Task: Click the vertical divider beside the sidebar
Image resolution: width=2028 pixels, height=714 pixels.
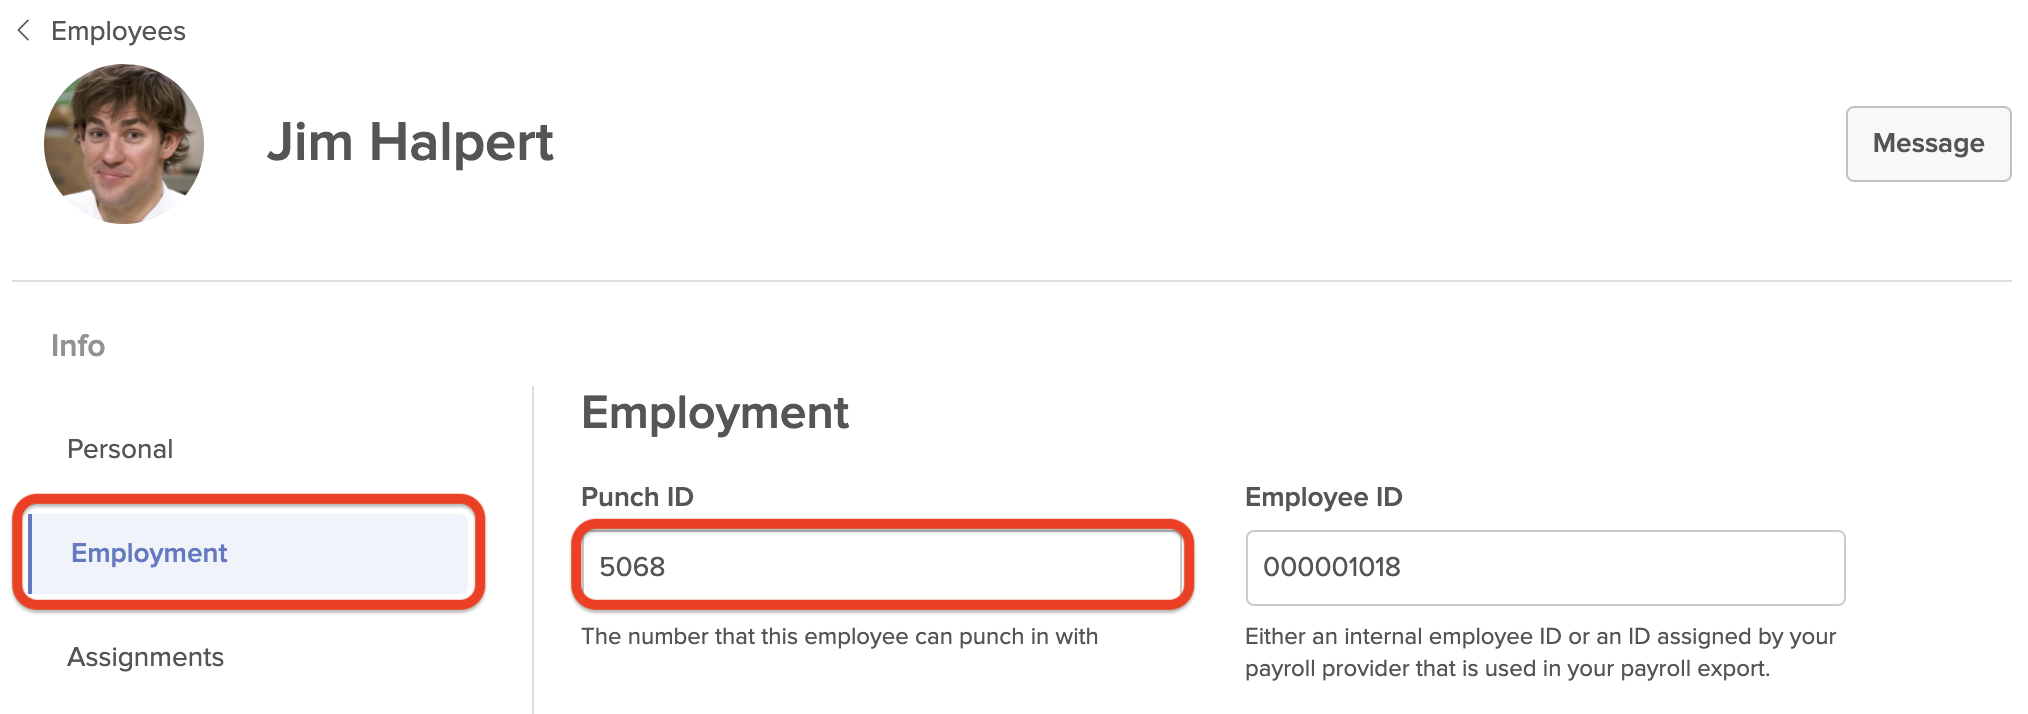Action: tap(533, 549)
